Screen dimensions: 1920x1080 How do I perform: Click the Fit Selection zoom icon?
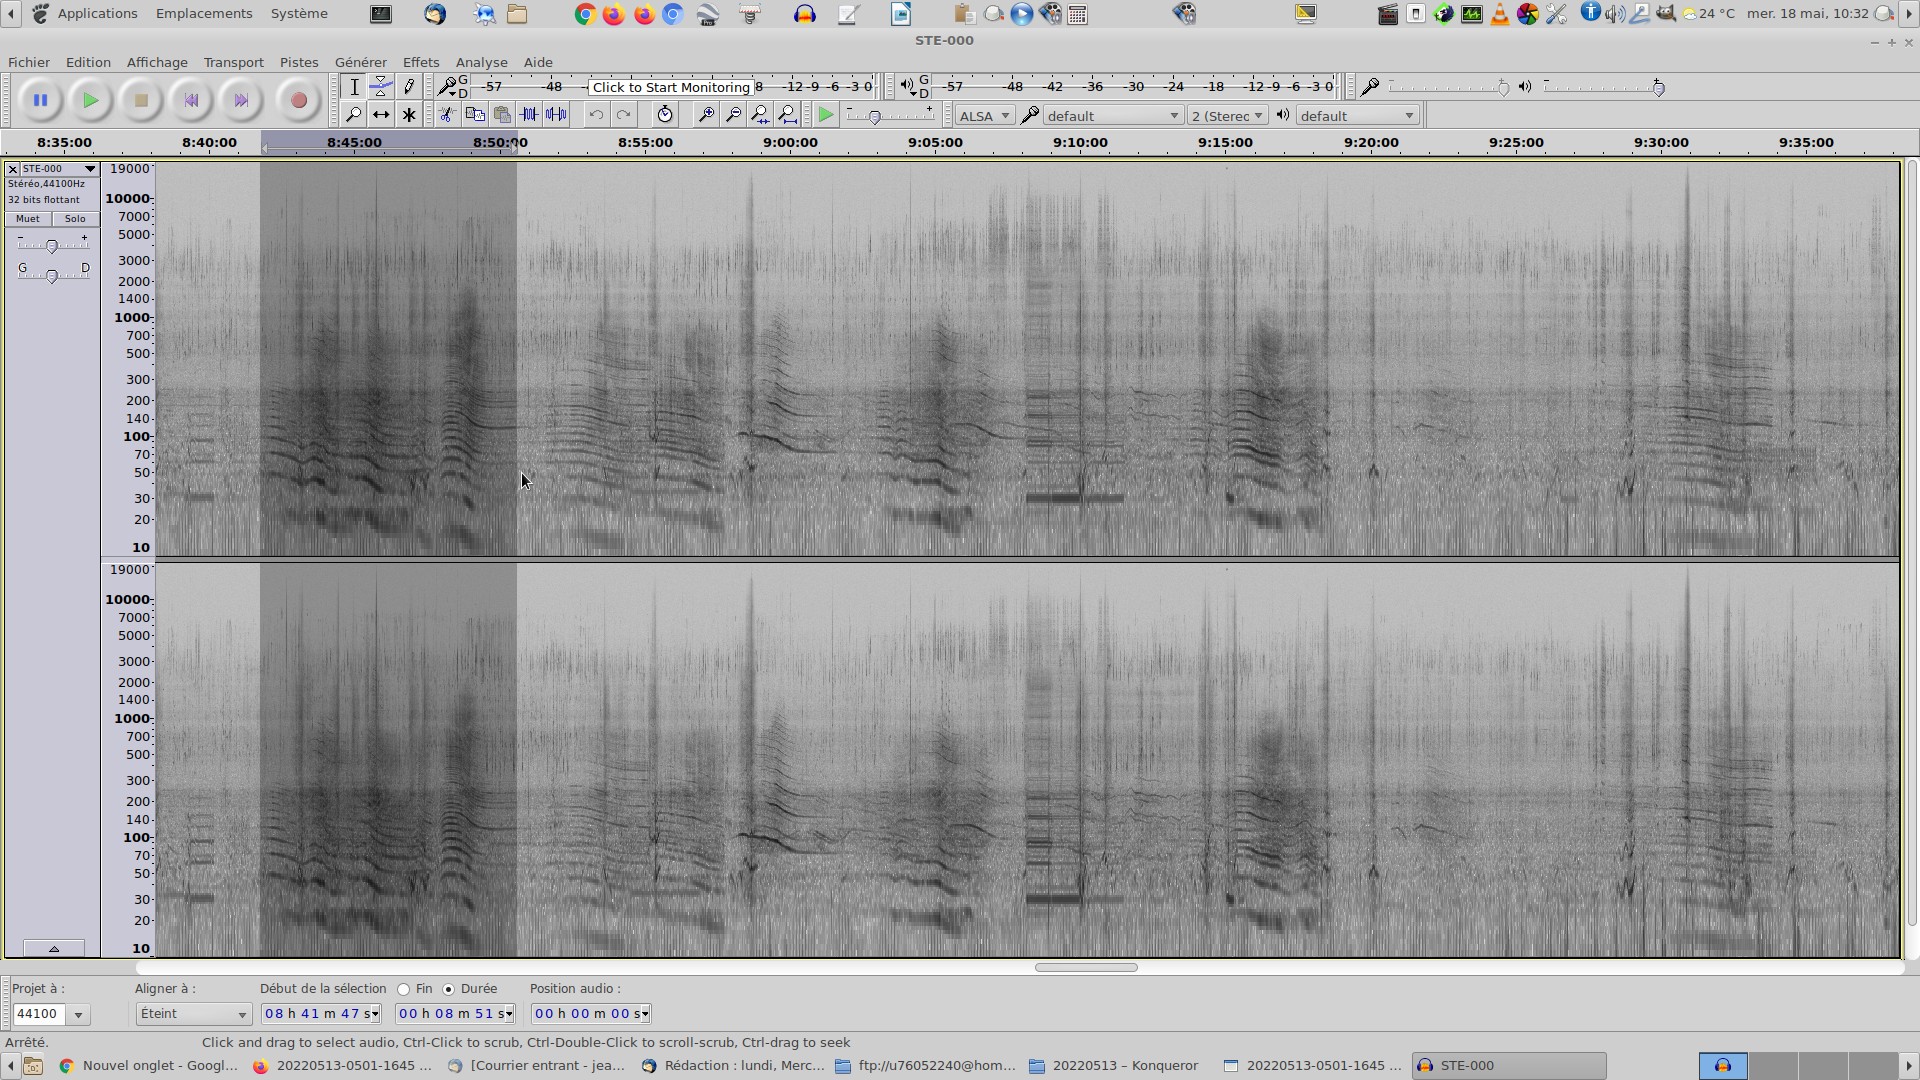760,115
